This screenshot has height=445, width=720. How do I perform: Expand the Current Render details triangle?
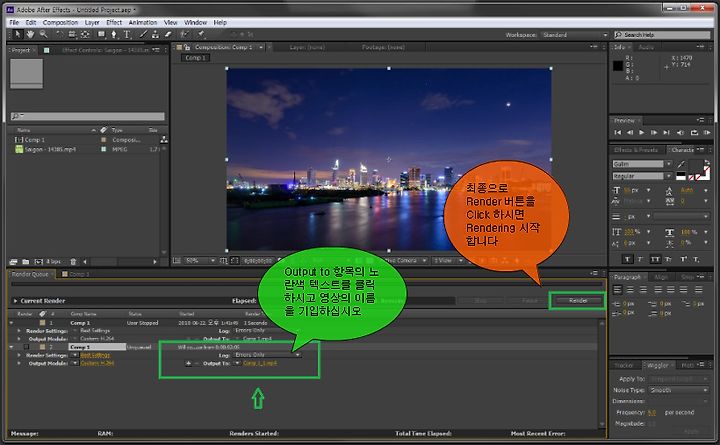click(15, 301)
